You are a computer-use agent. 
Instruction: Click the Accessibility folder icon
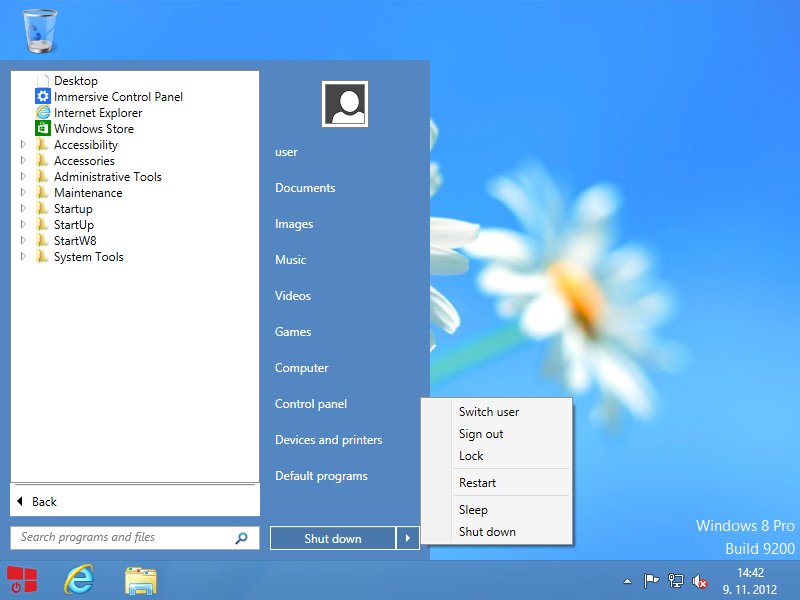click(43, 144)
